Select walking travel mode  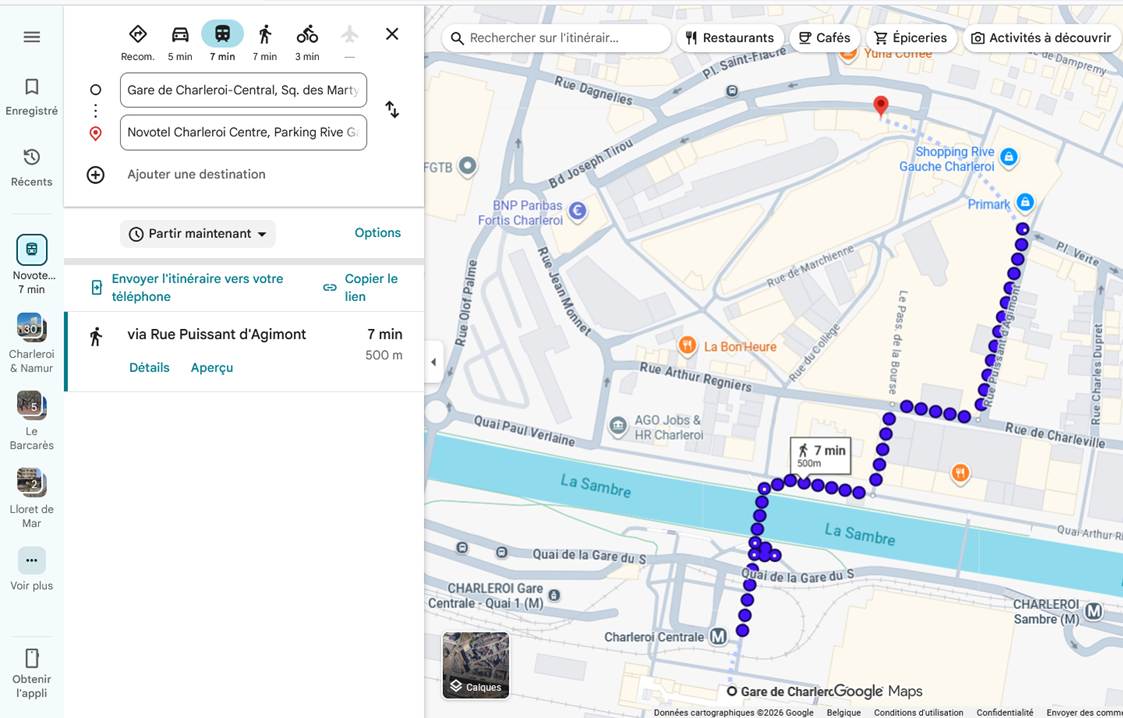point(265,34)
